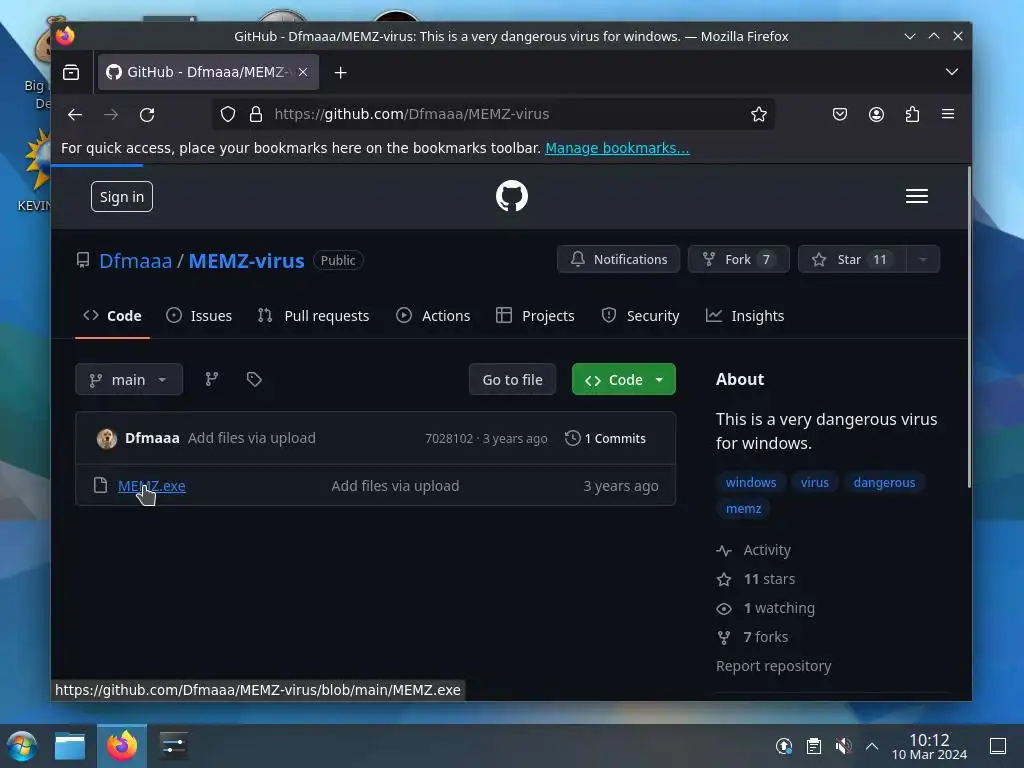
Task: Close the GitHub MEMZ-virus tab
Action: pos(303,72)
